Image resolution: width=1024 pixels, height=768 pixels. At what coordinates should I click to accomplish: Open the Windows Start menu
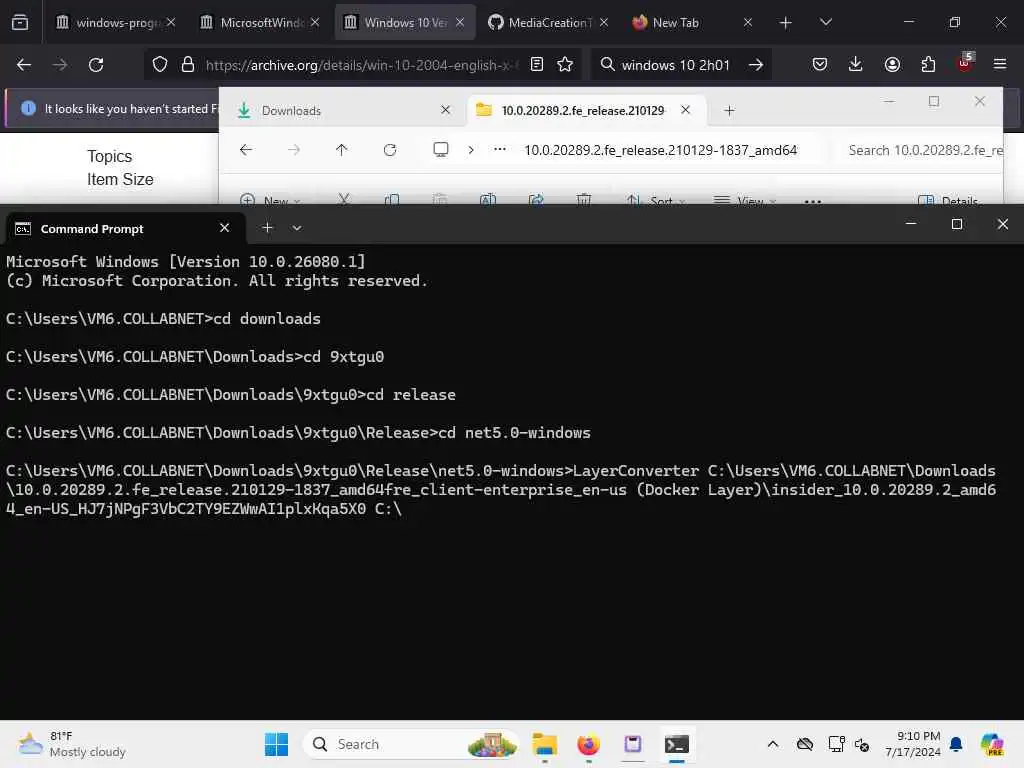[x=276, y=744]
